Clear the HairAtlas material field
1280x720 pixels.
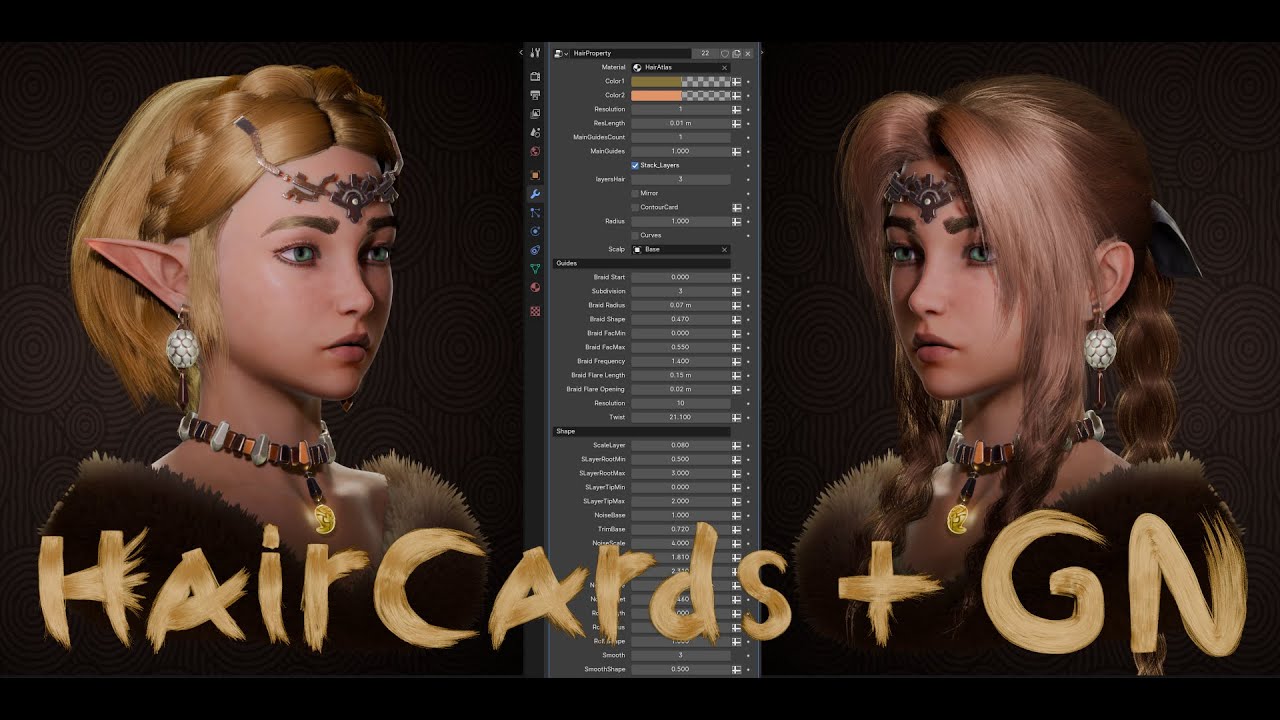[724, 67]
